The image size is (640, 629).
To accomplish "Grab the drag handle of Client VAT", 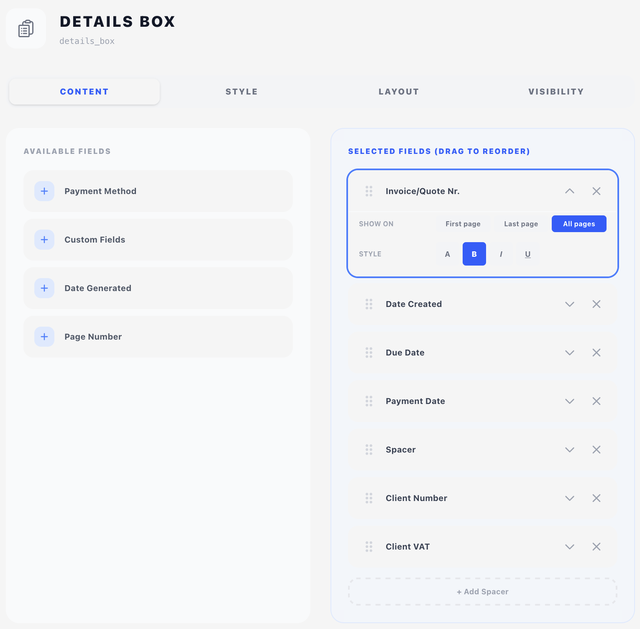I will point(369,547).
